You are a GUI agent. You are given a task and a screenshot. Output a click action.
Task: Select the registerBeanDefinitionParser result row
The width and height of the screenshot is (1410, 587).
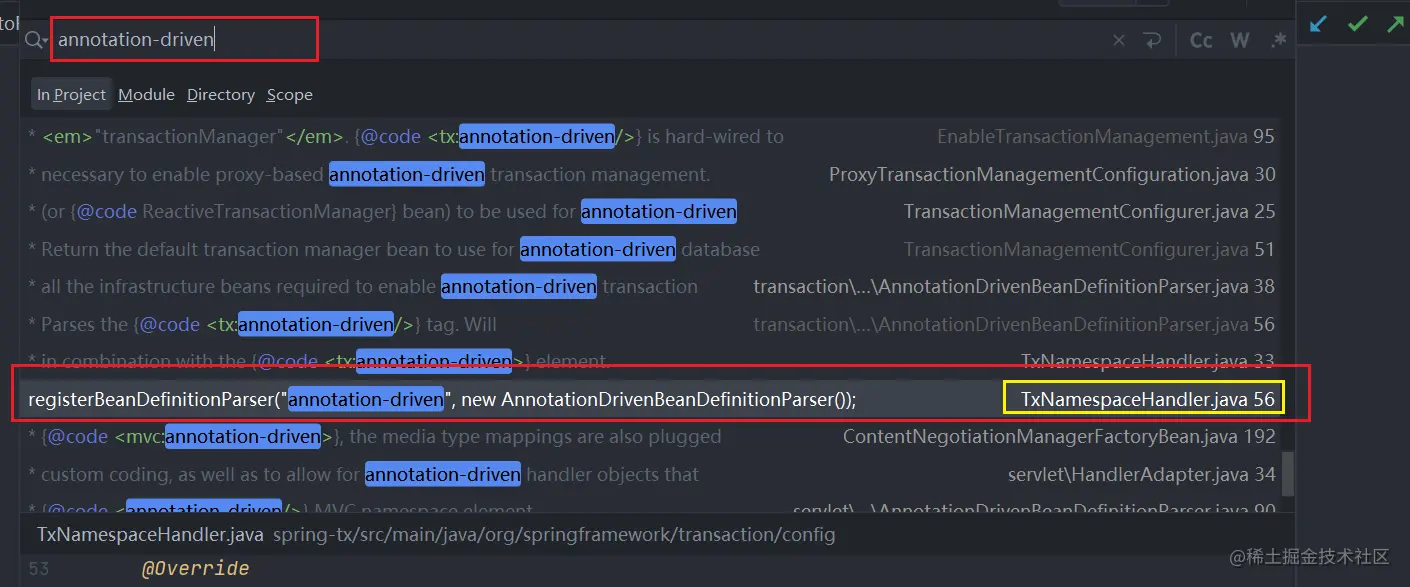651,399
